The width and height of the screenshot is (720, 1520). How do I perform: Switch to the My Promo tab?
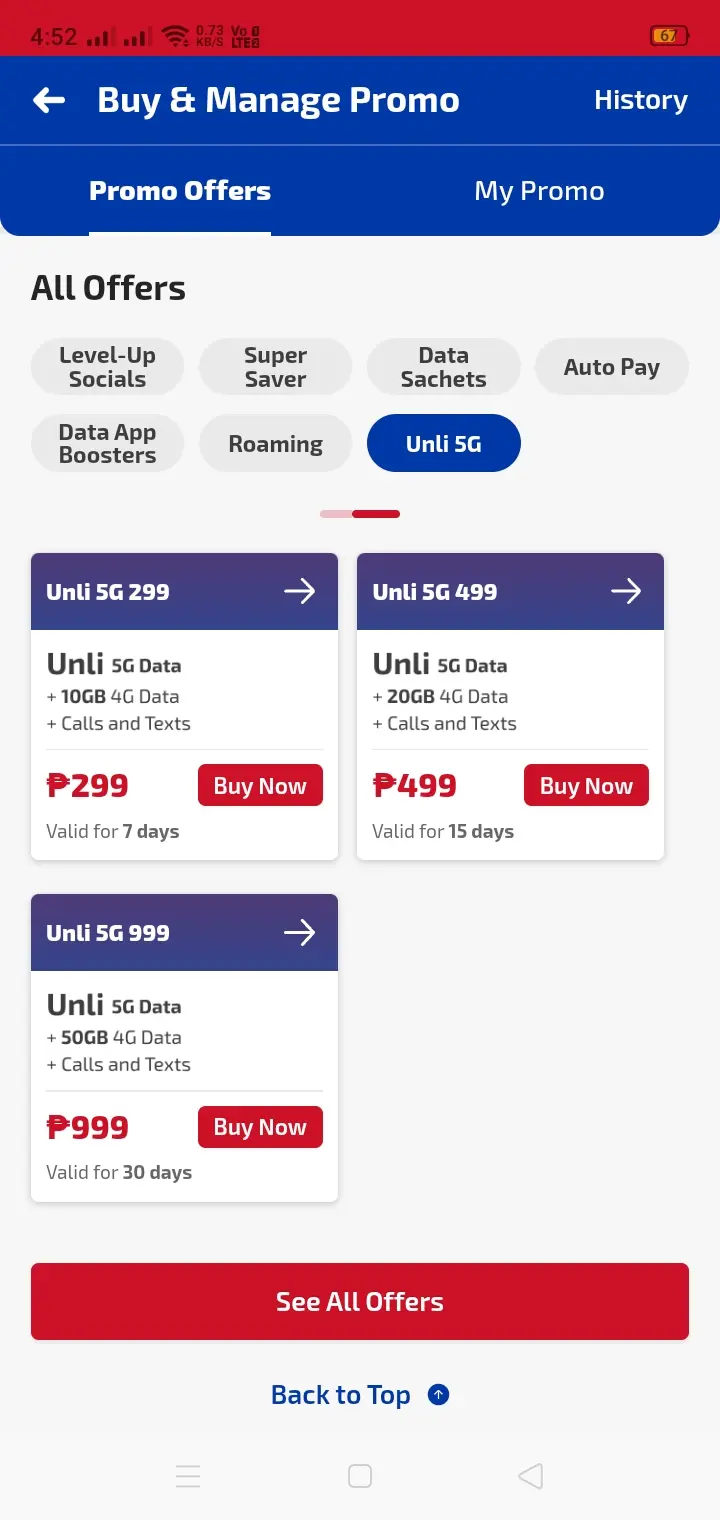(x=540, y=191)
